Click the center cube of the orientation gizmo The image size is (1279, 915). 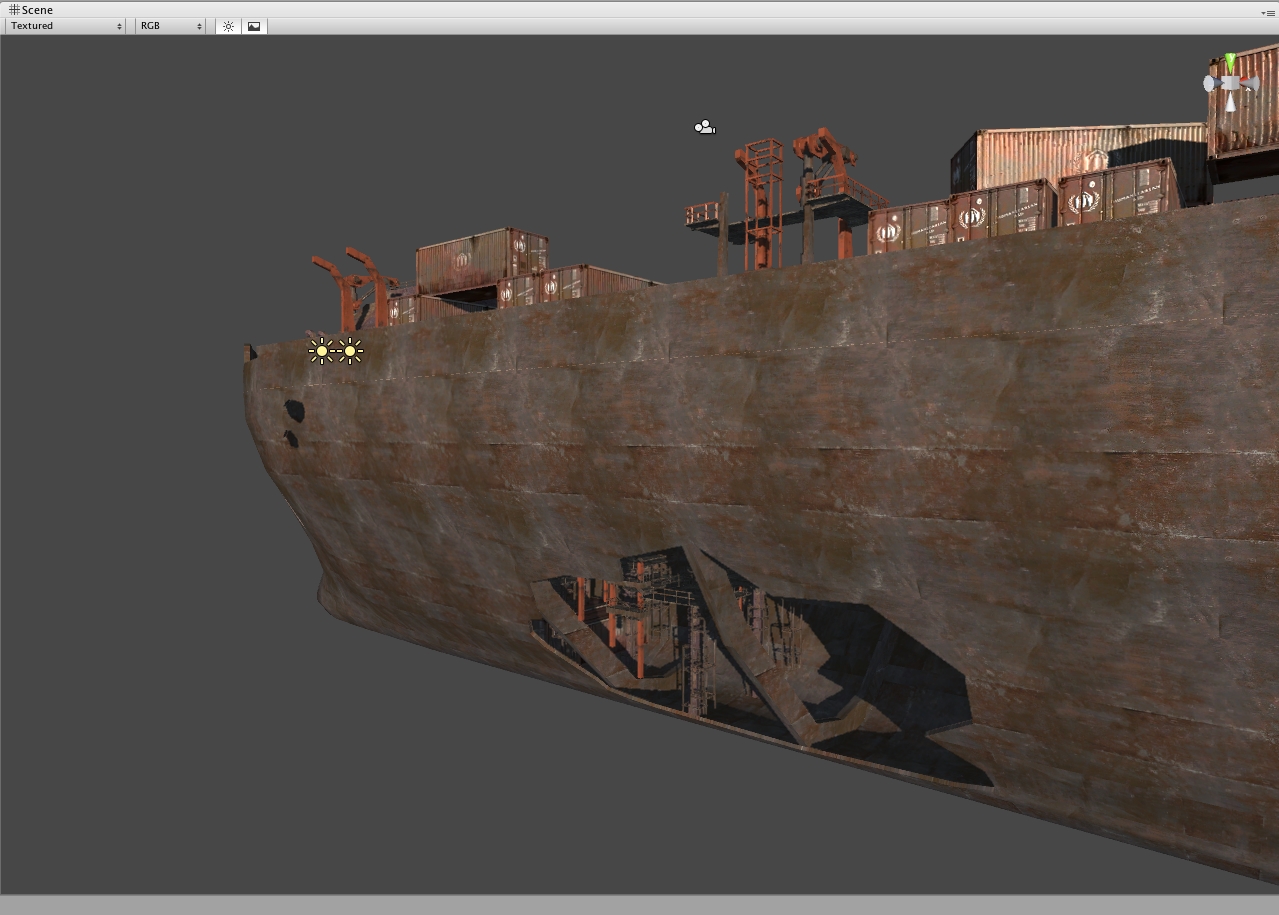point(1230,84)
